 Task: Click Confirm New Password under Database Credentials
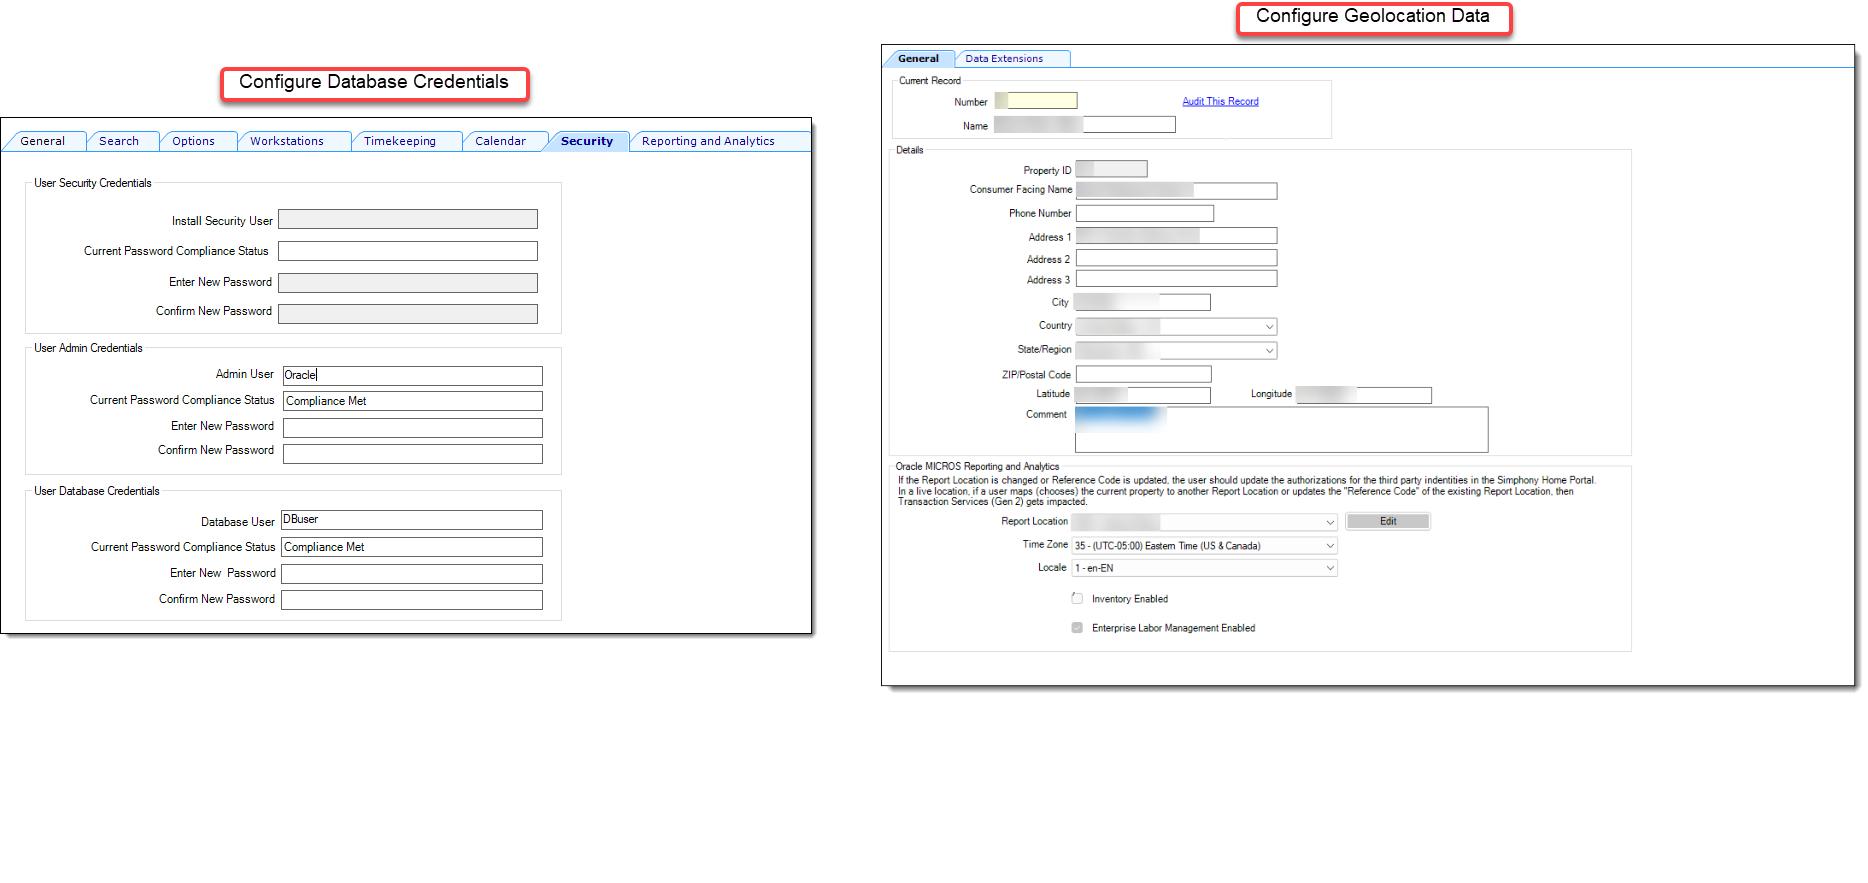click(412, 600)
